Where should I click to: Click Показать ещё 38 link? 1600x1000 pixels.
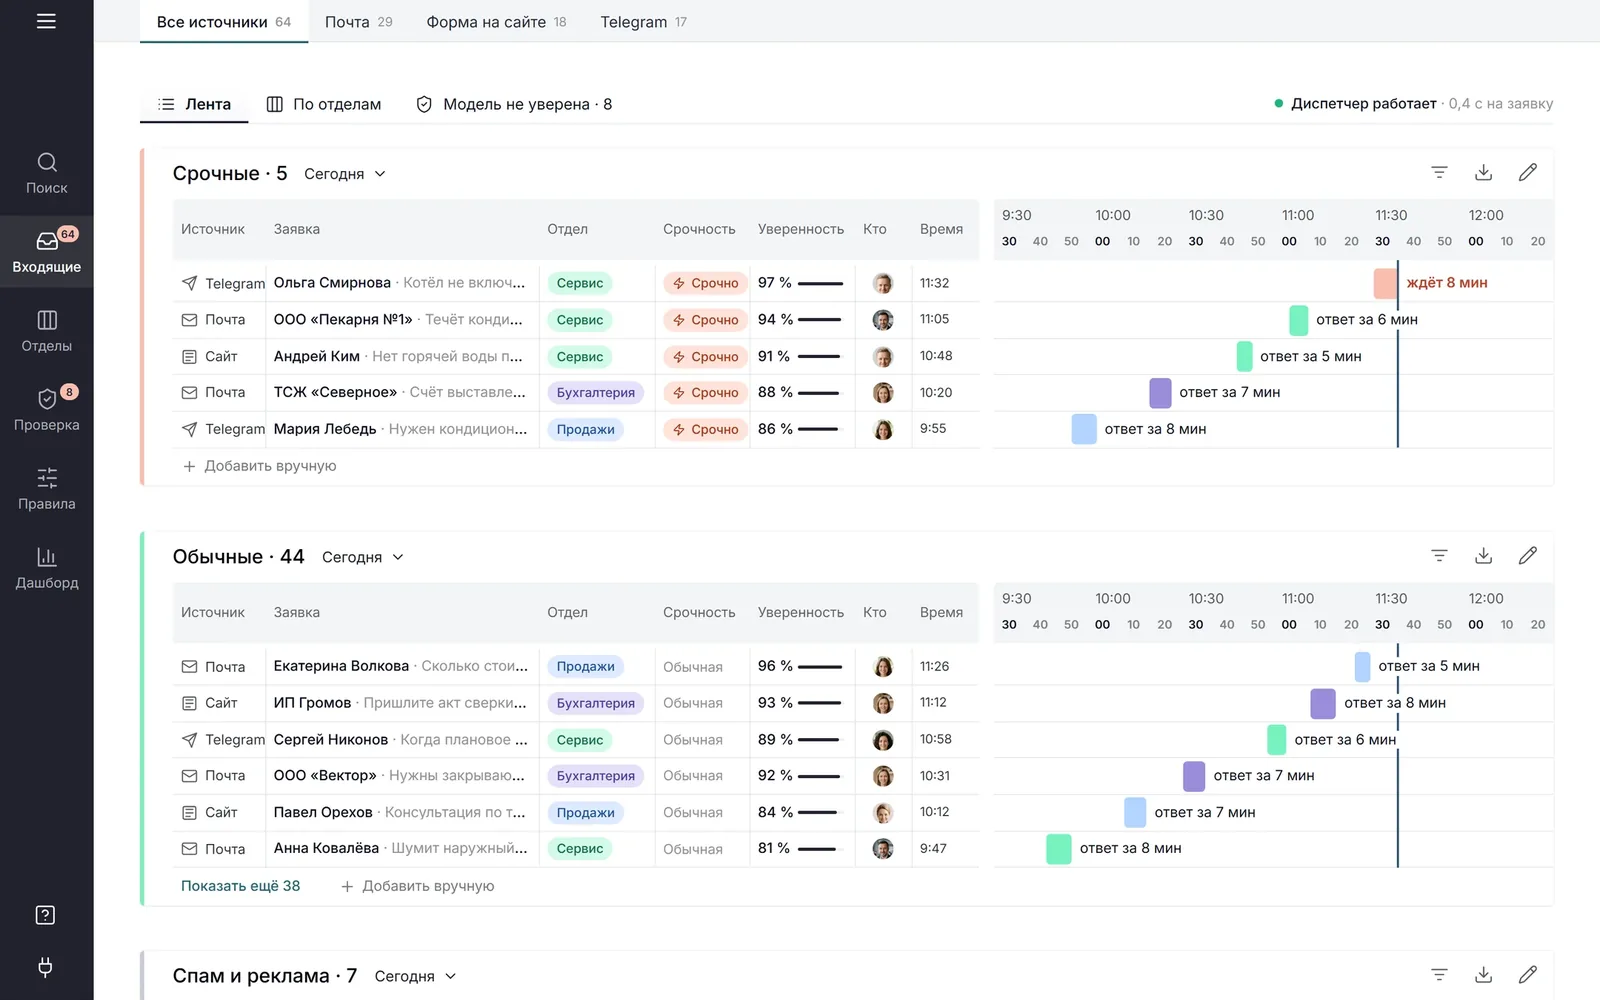click(x=240, y=886)
